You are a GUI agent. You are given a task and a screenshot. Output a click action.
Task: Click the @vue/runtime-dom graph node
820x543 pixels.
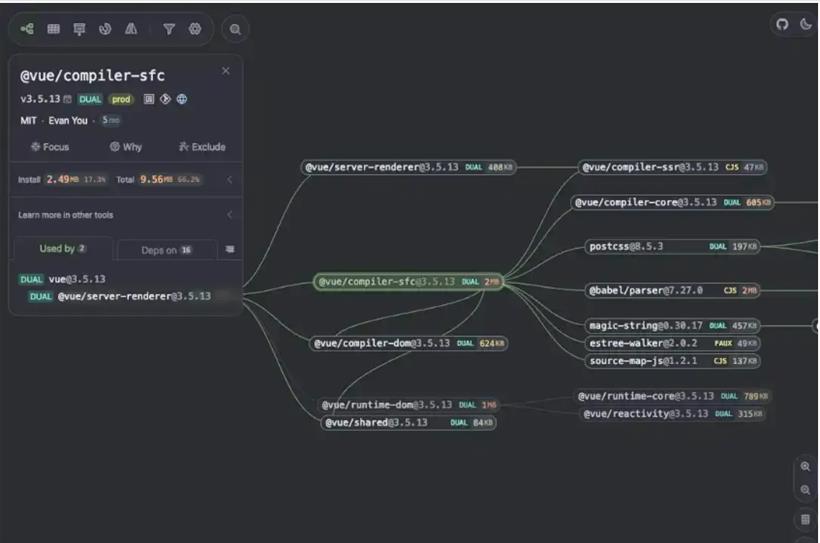click(x=408, y=405)
